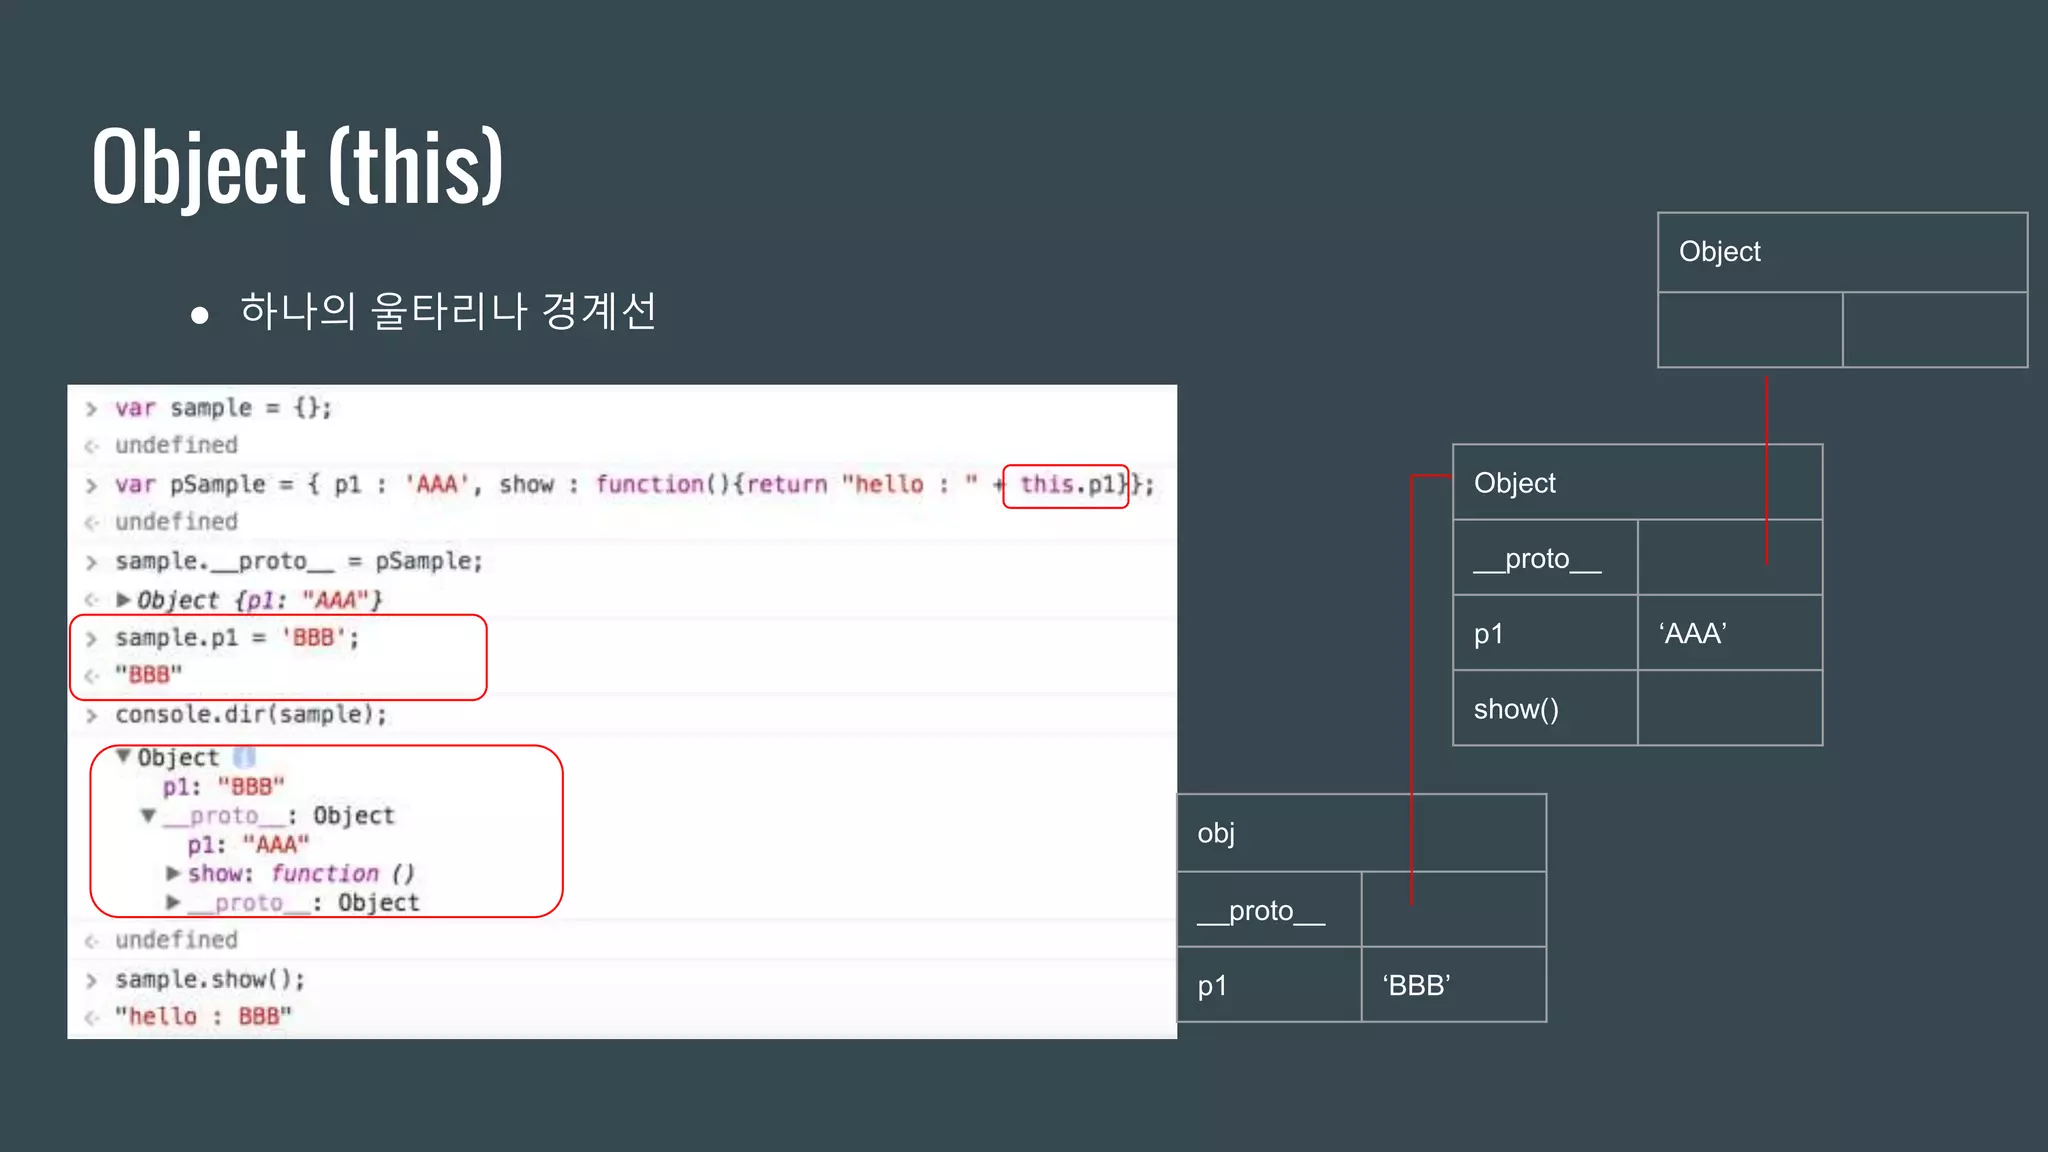Click the first "undefined" output line
Viewport: 2048px width, 1152px height.
176,445
